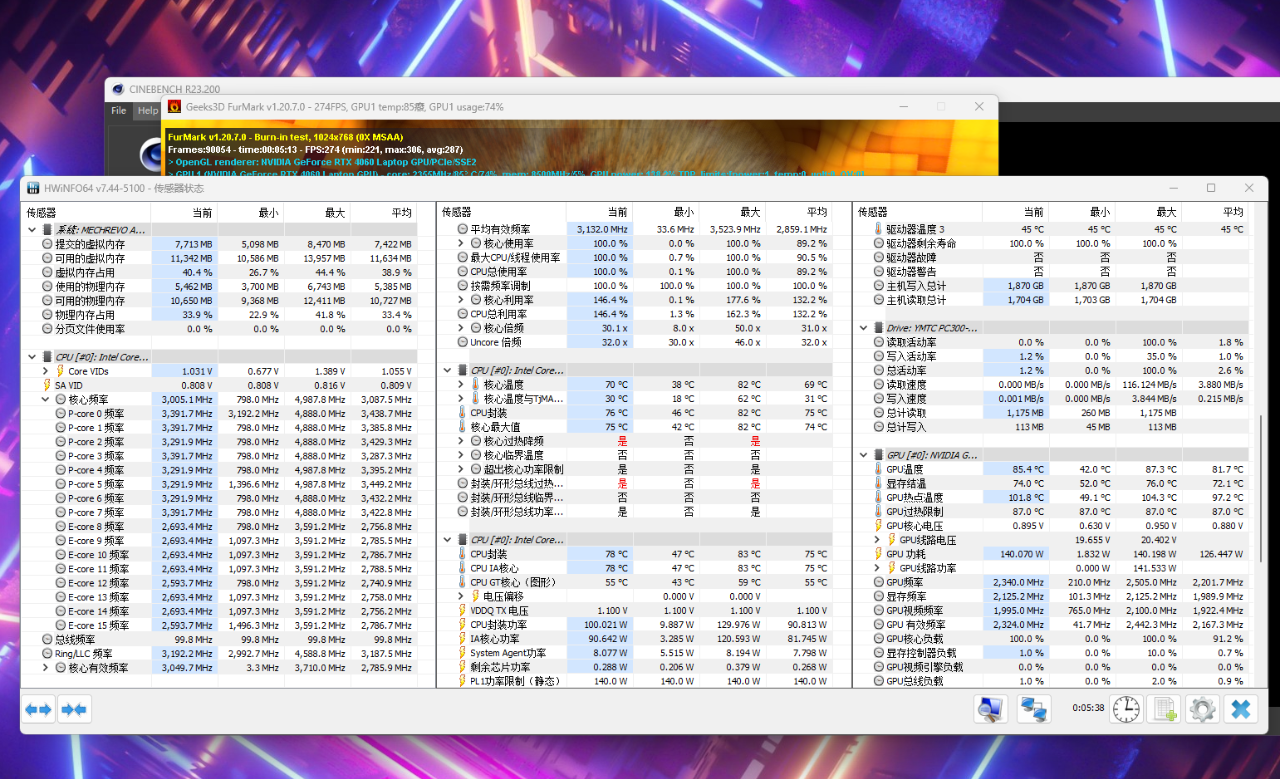Click the shrink-columns inward arrows icon
This screenshot has width=1280, height=779.
click(74, 710)
